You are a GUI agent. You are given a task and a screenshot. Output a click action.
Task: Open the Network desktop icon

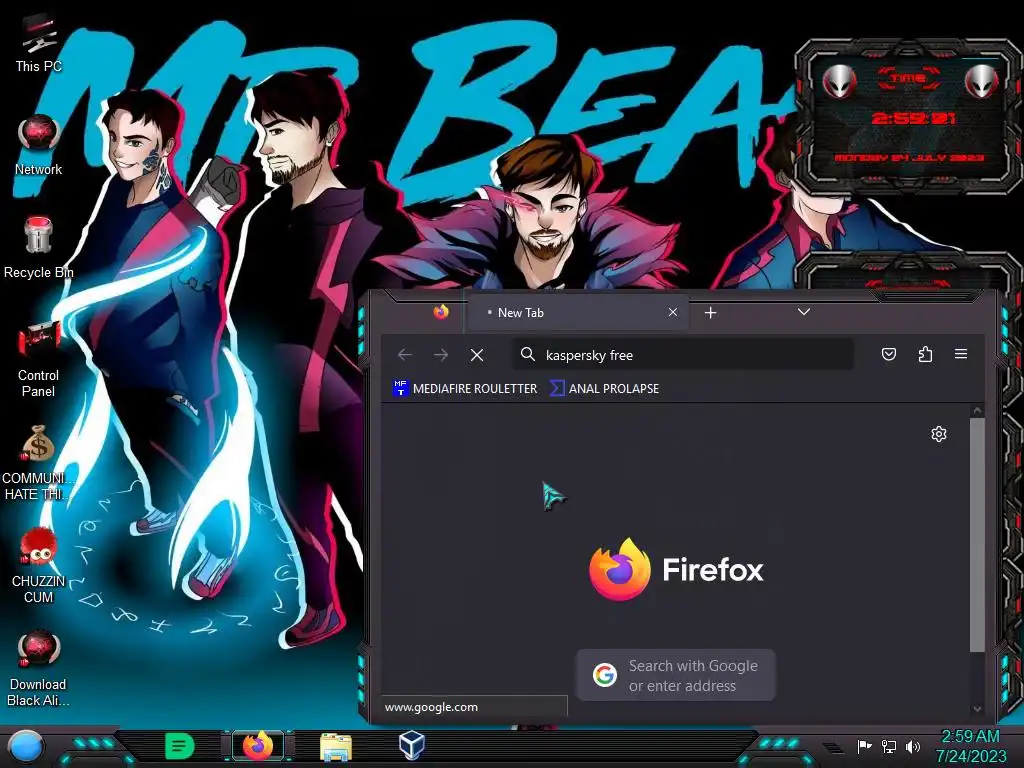click(x=38, y=145)
